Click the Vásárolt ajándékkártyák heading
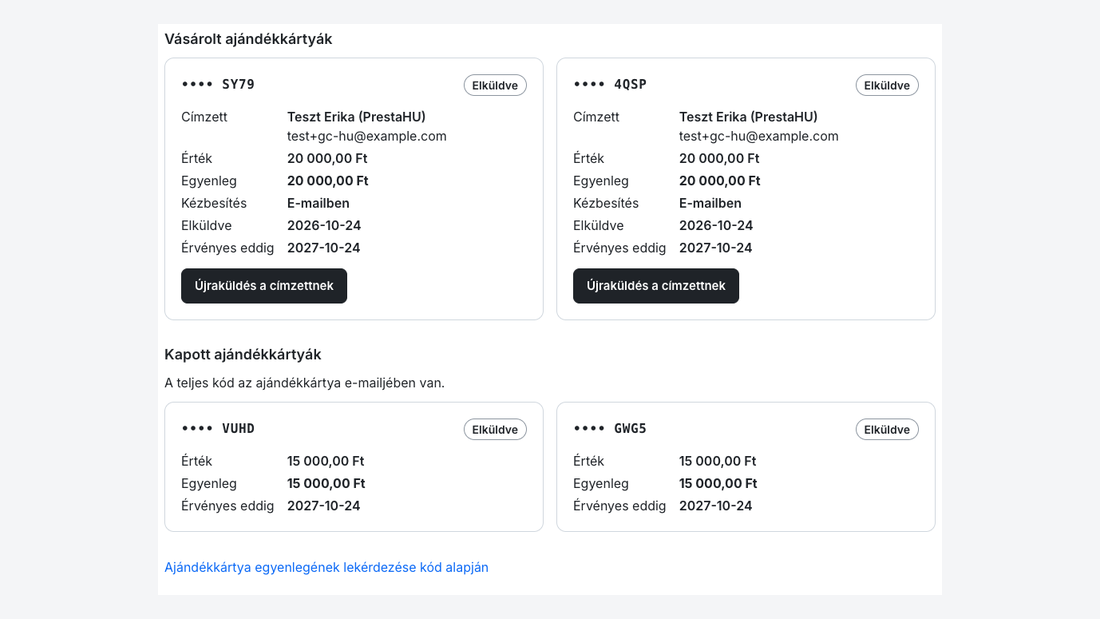1100x619 pixels. pyautogui.click(x=248, y=39)
